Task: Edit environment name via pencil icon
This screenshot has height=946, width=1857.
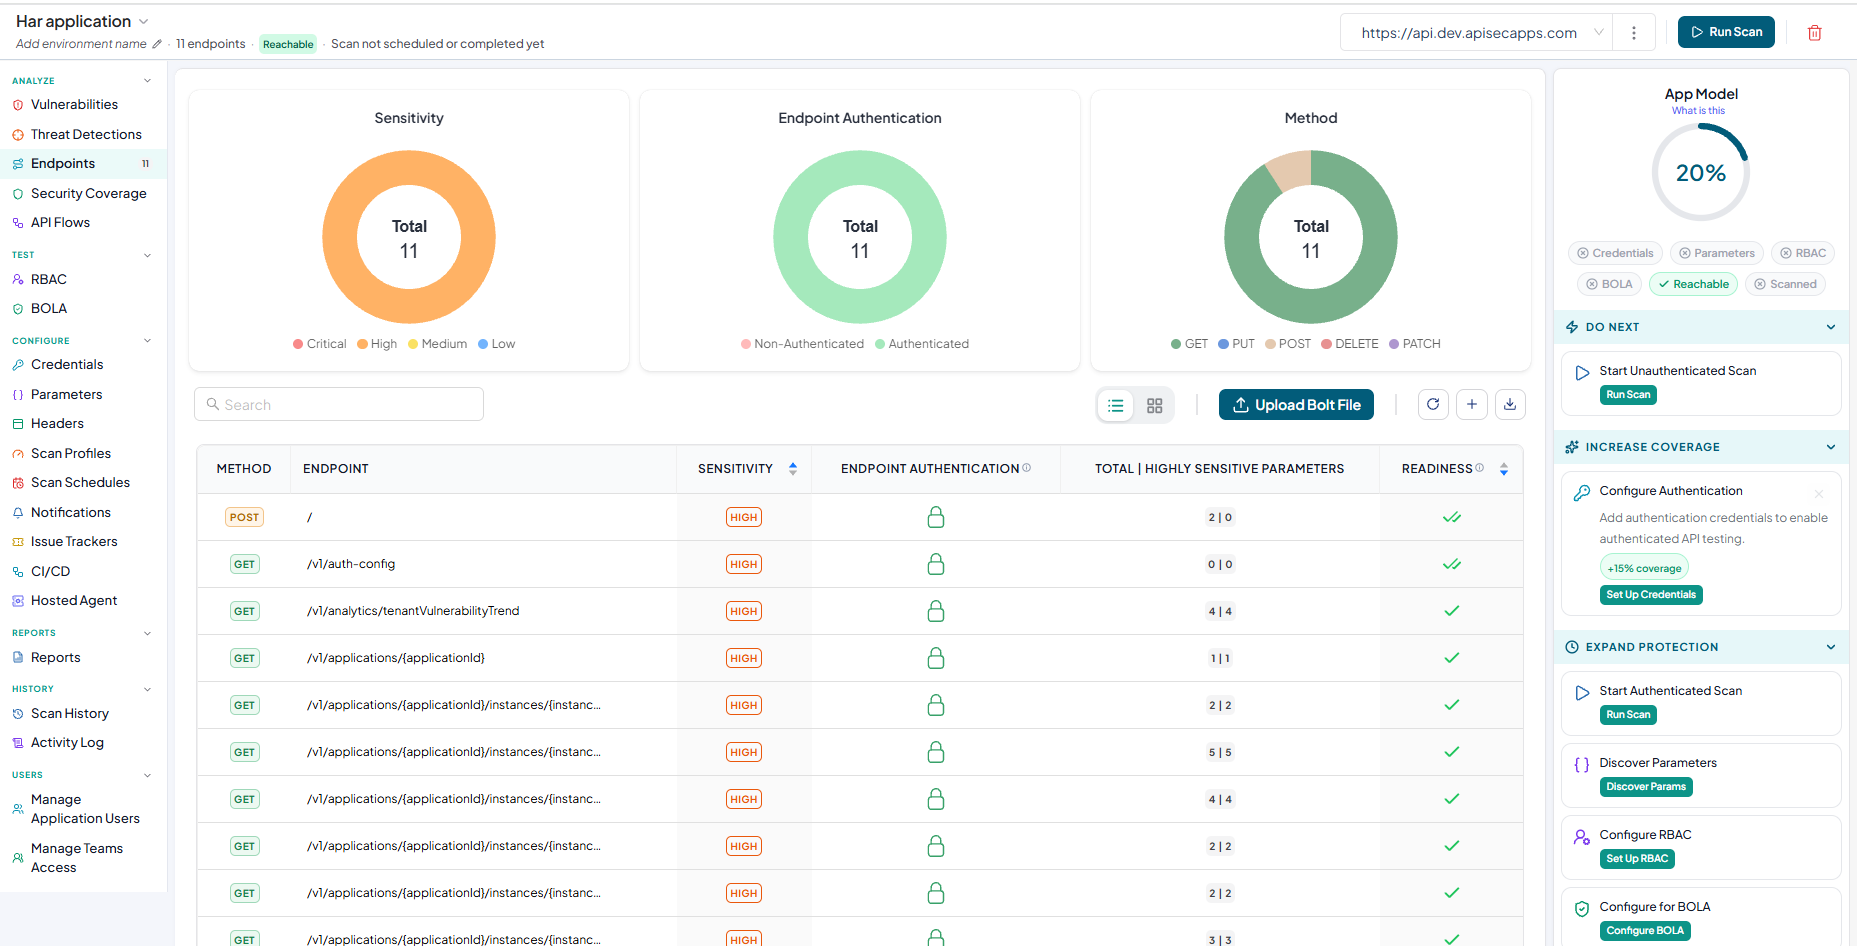Action: click(157, 44)
